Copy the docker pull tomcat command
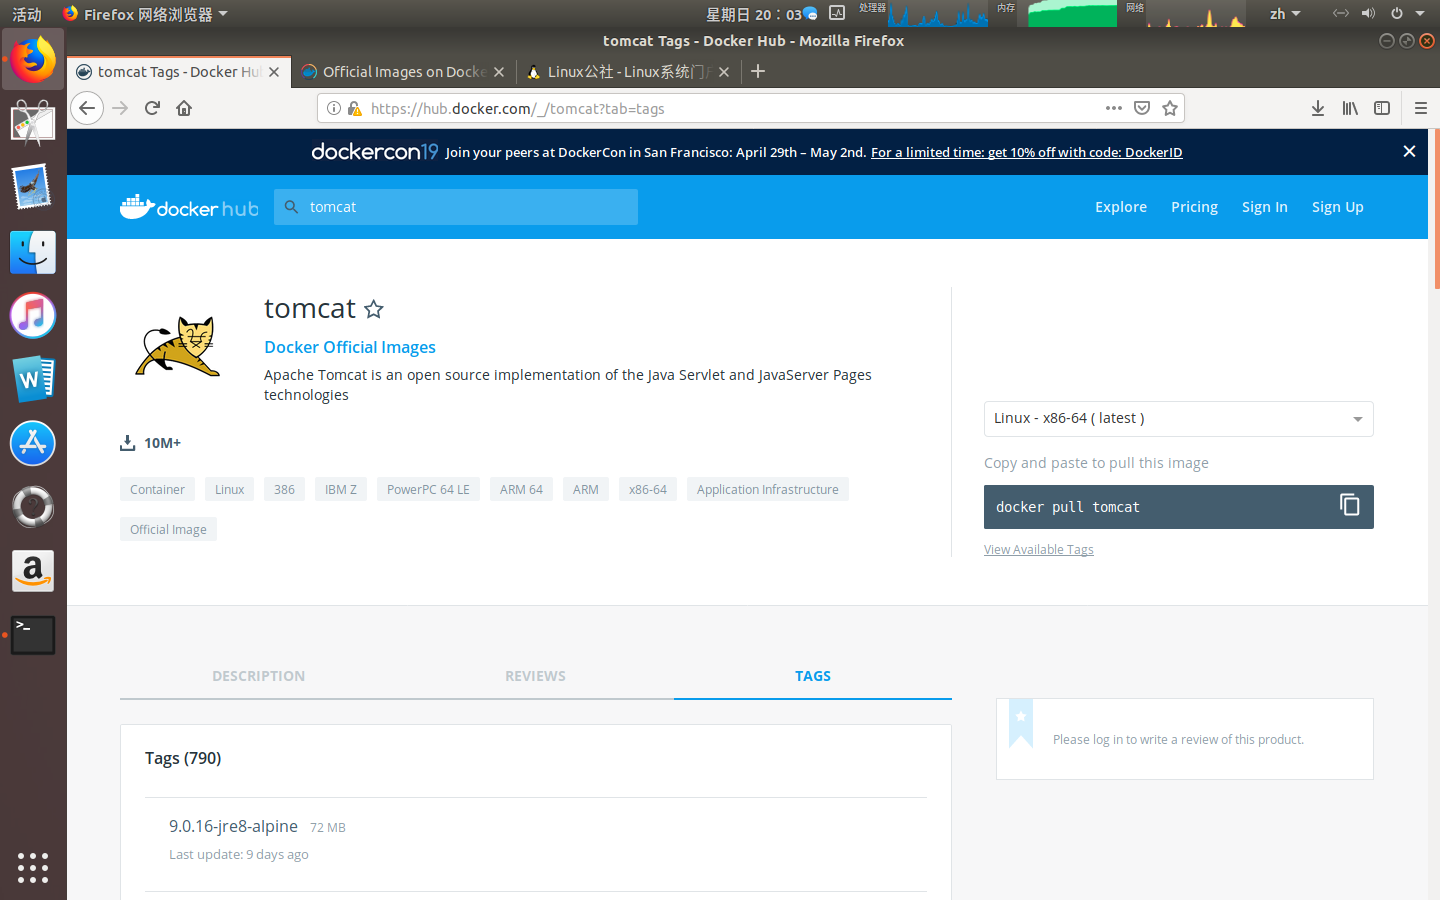Viewport: 1440px width, 900px height. point(1350,505)
